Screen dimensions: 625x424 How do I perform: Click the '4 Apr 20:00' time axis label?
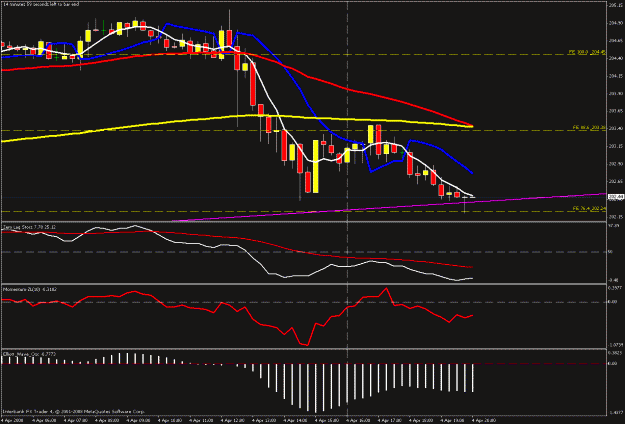[484, 420]
